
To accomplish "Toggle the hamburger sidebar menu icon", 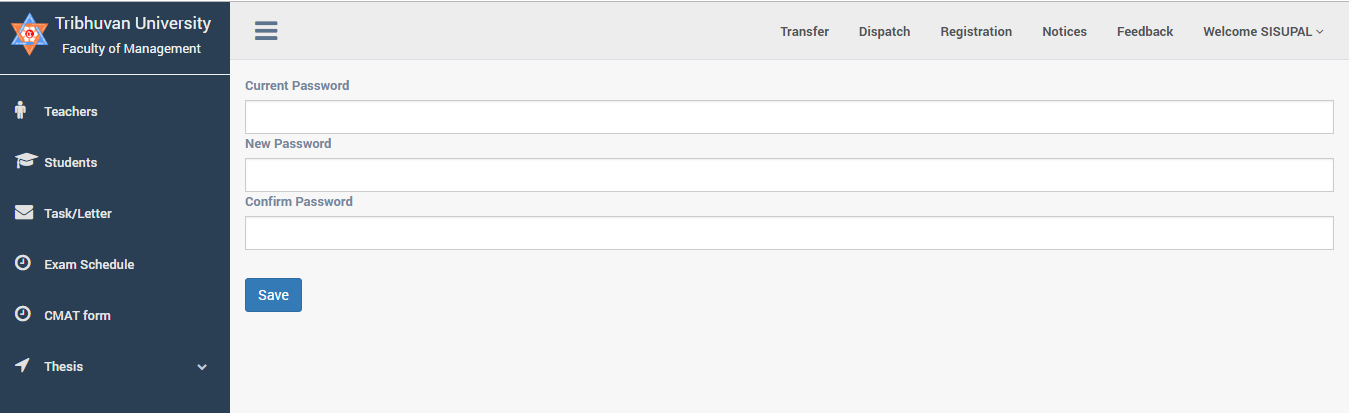I will [x=266, y=31].
